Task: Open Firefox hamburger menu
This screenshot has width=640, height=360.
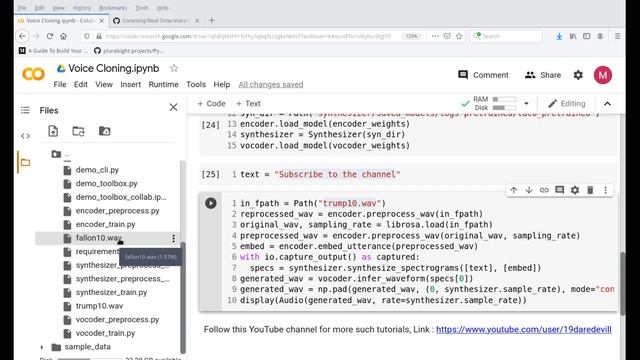Action: (617, 36)
